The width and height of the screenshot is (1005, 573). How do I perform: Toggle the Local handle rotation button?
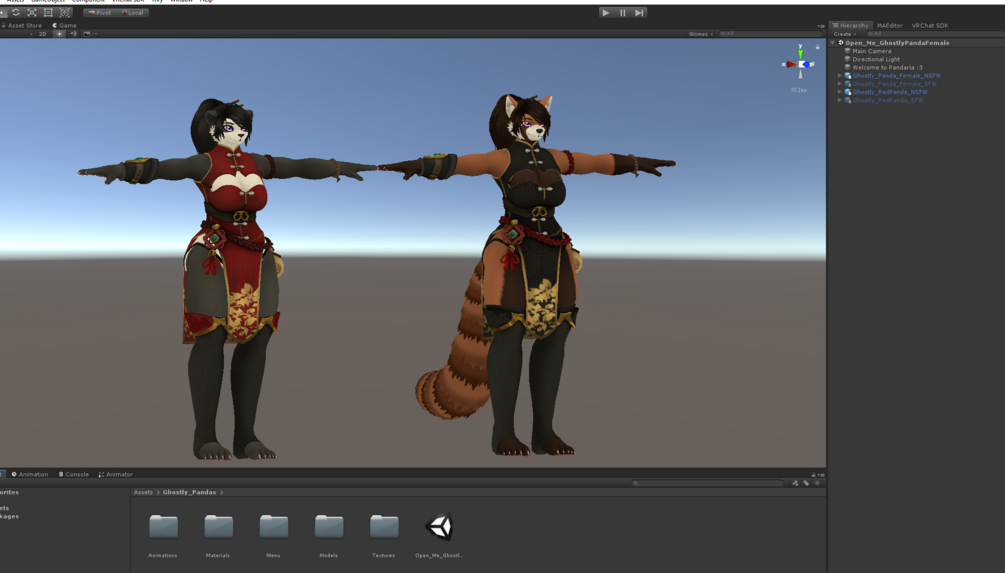coord(133,13)
